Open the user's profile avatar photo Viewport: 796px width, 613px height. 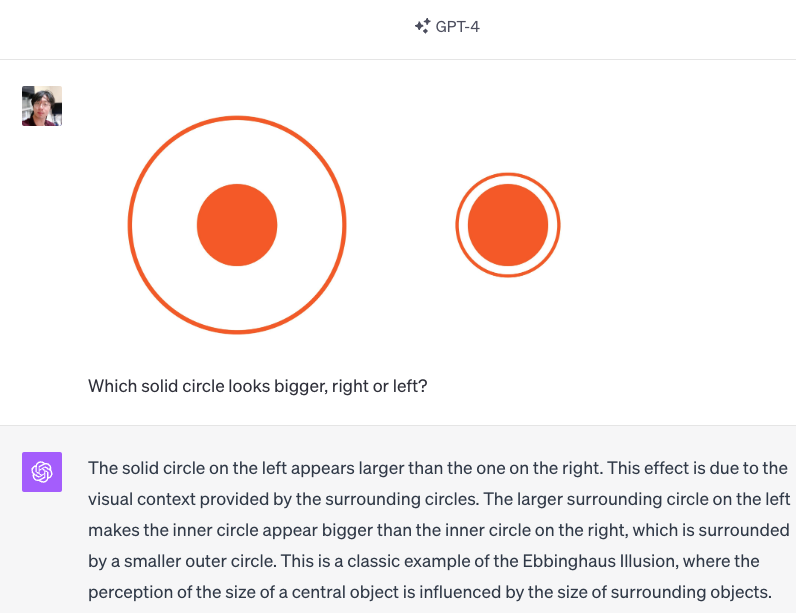(x=42, y=106)
